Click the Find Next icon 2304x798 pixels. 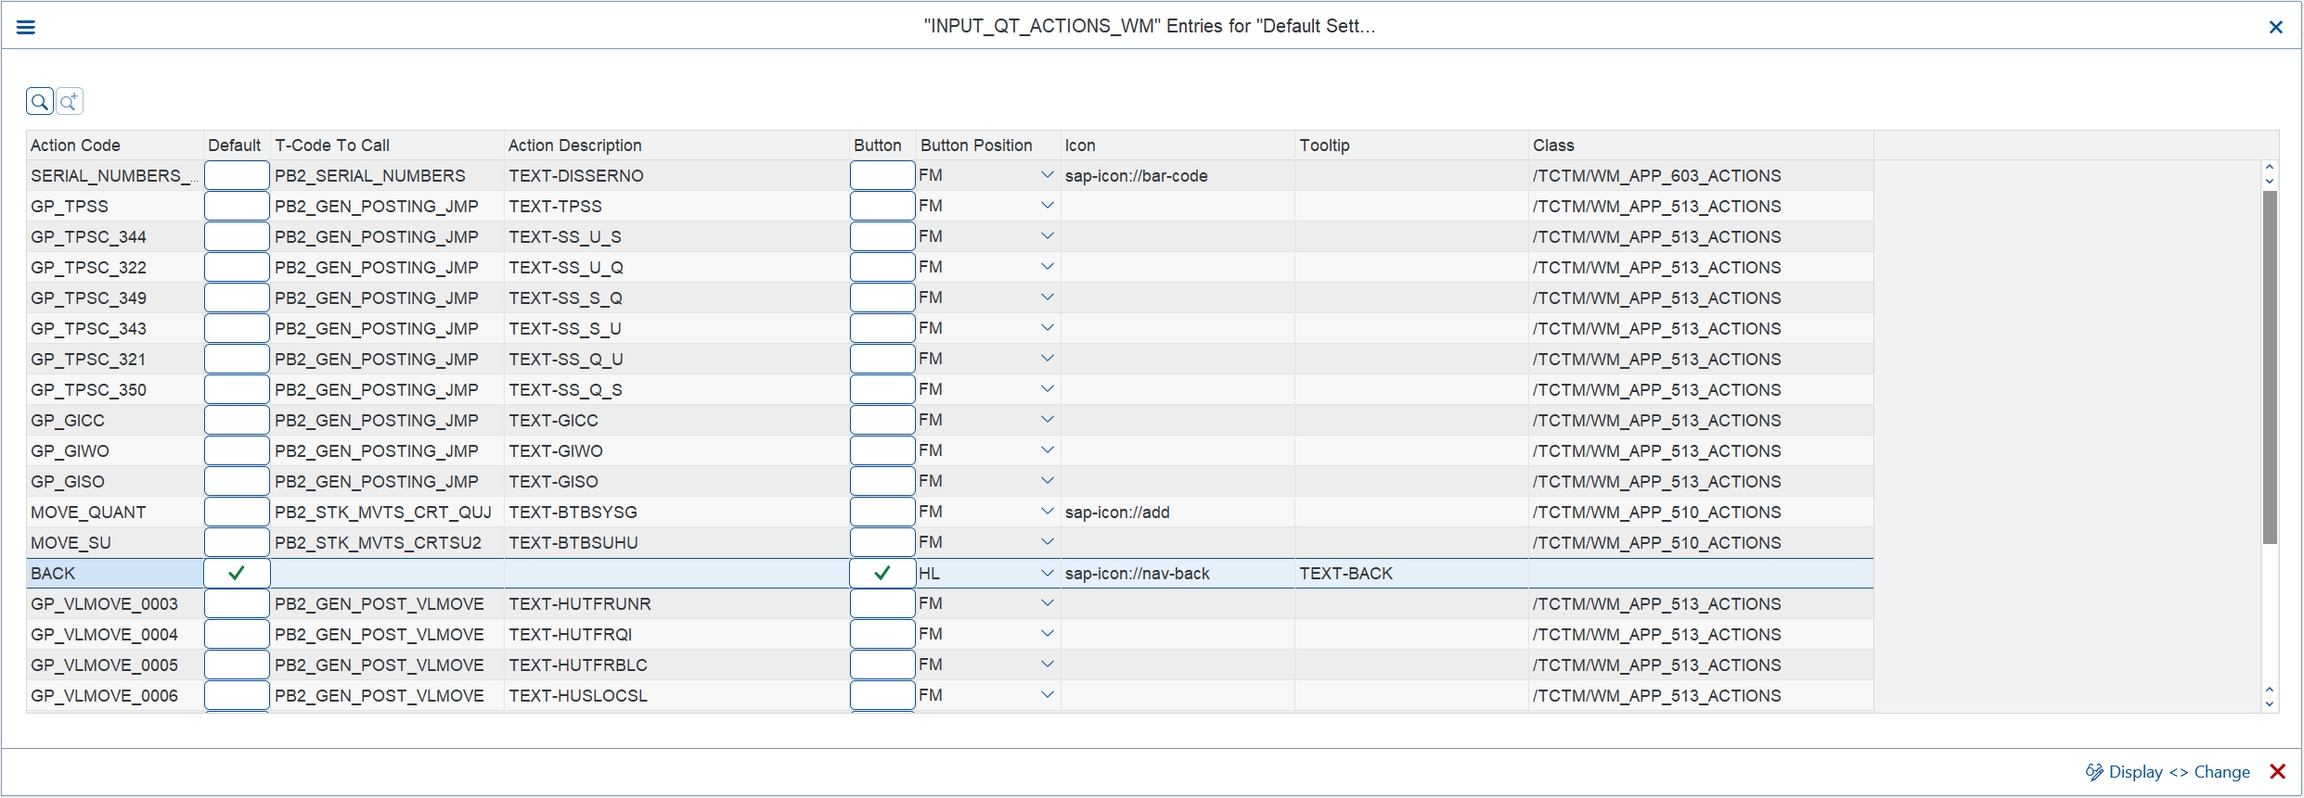pyautogui.click(x=69, y=102)
